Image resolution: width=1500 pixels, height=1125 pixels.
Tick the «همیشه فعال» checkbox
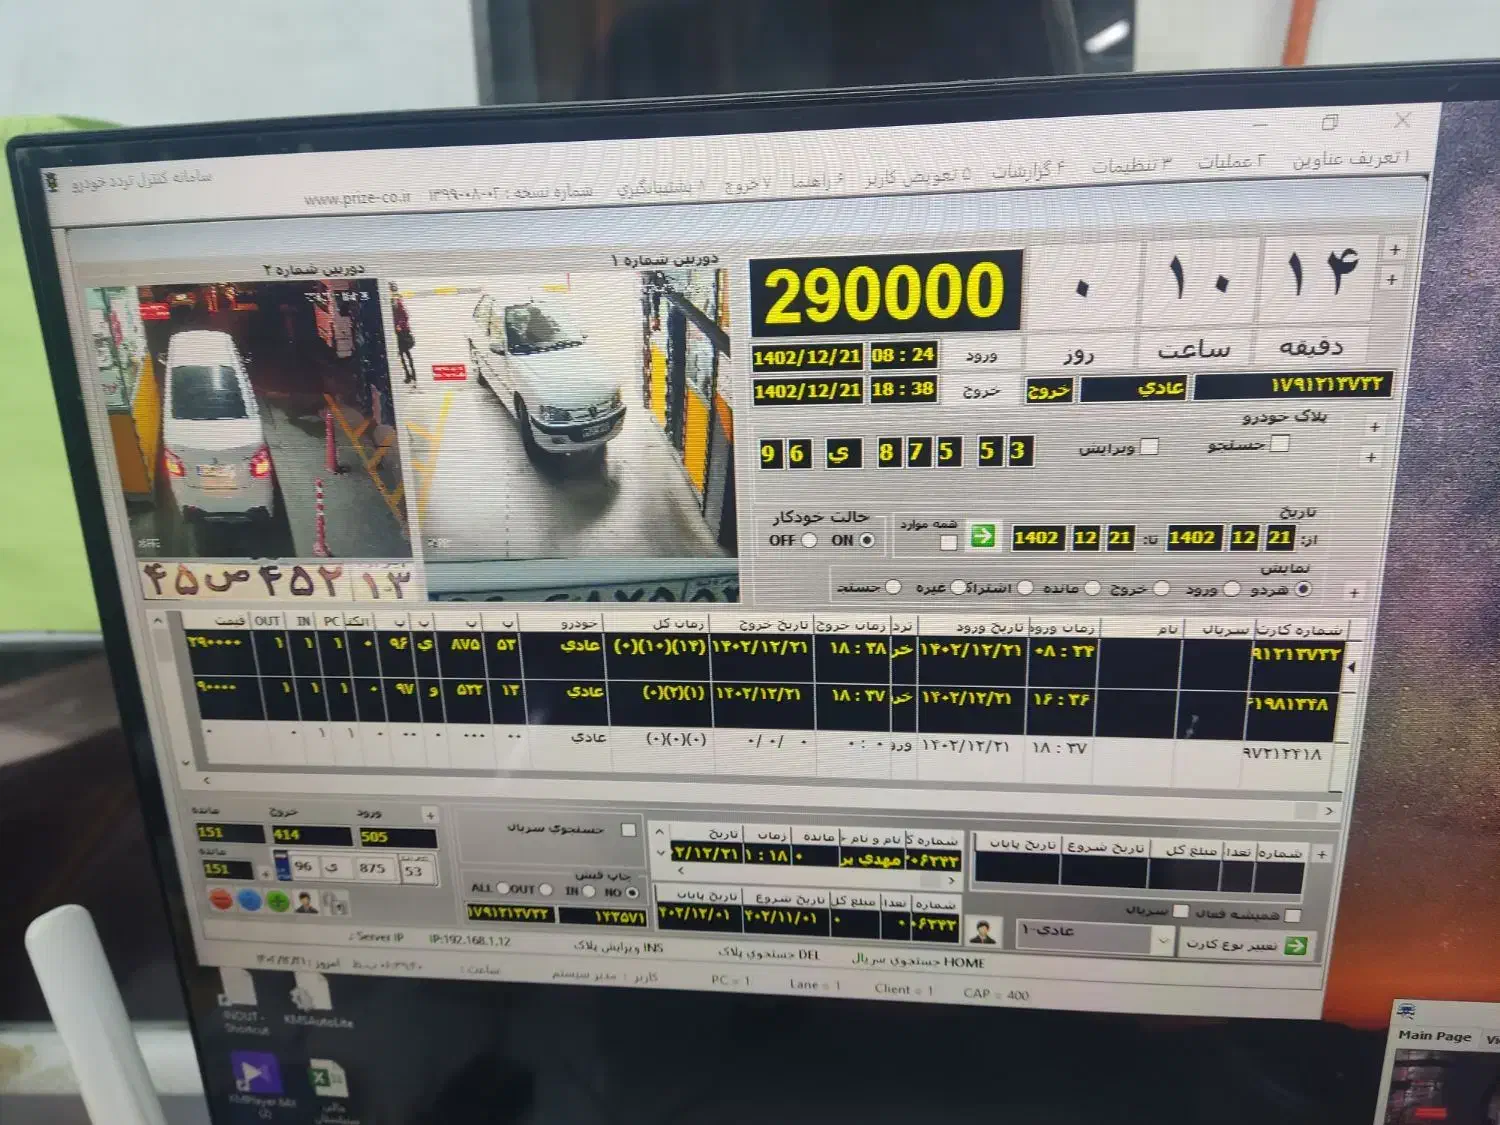(1293, 915)
